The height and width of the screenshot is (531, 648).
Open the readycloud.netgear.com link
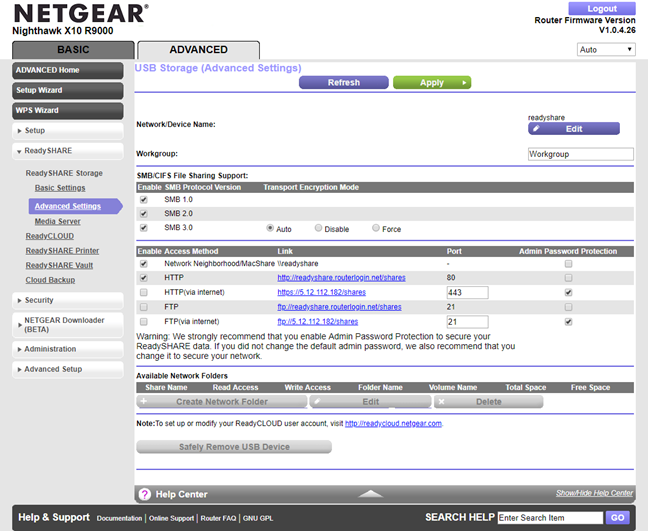click(393, 424)
